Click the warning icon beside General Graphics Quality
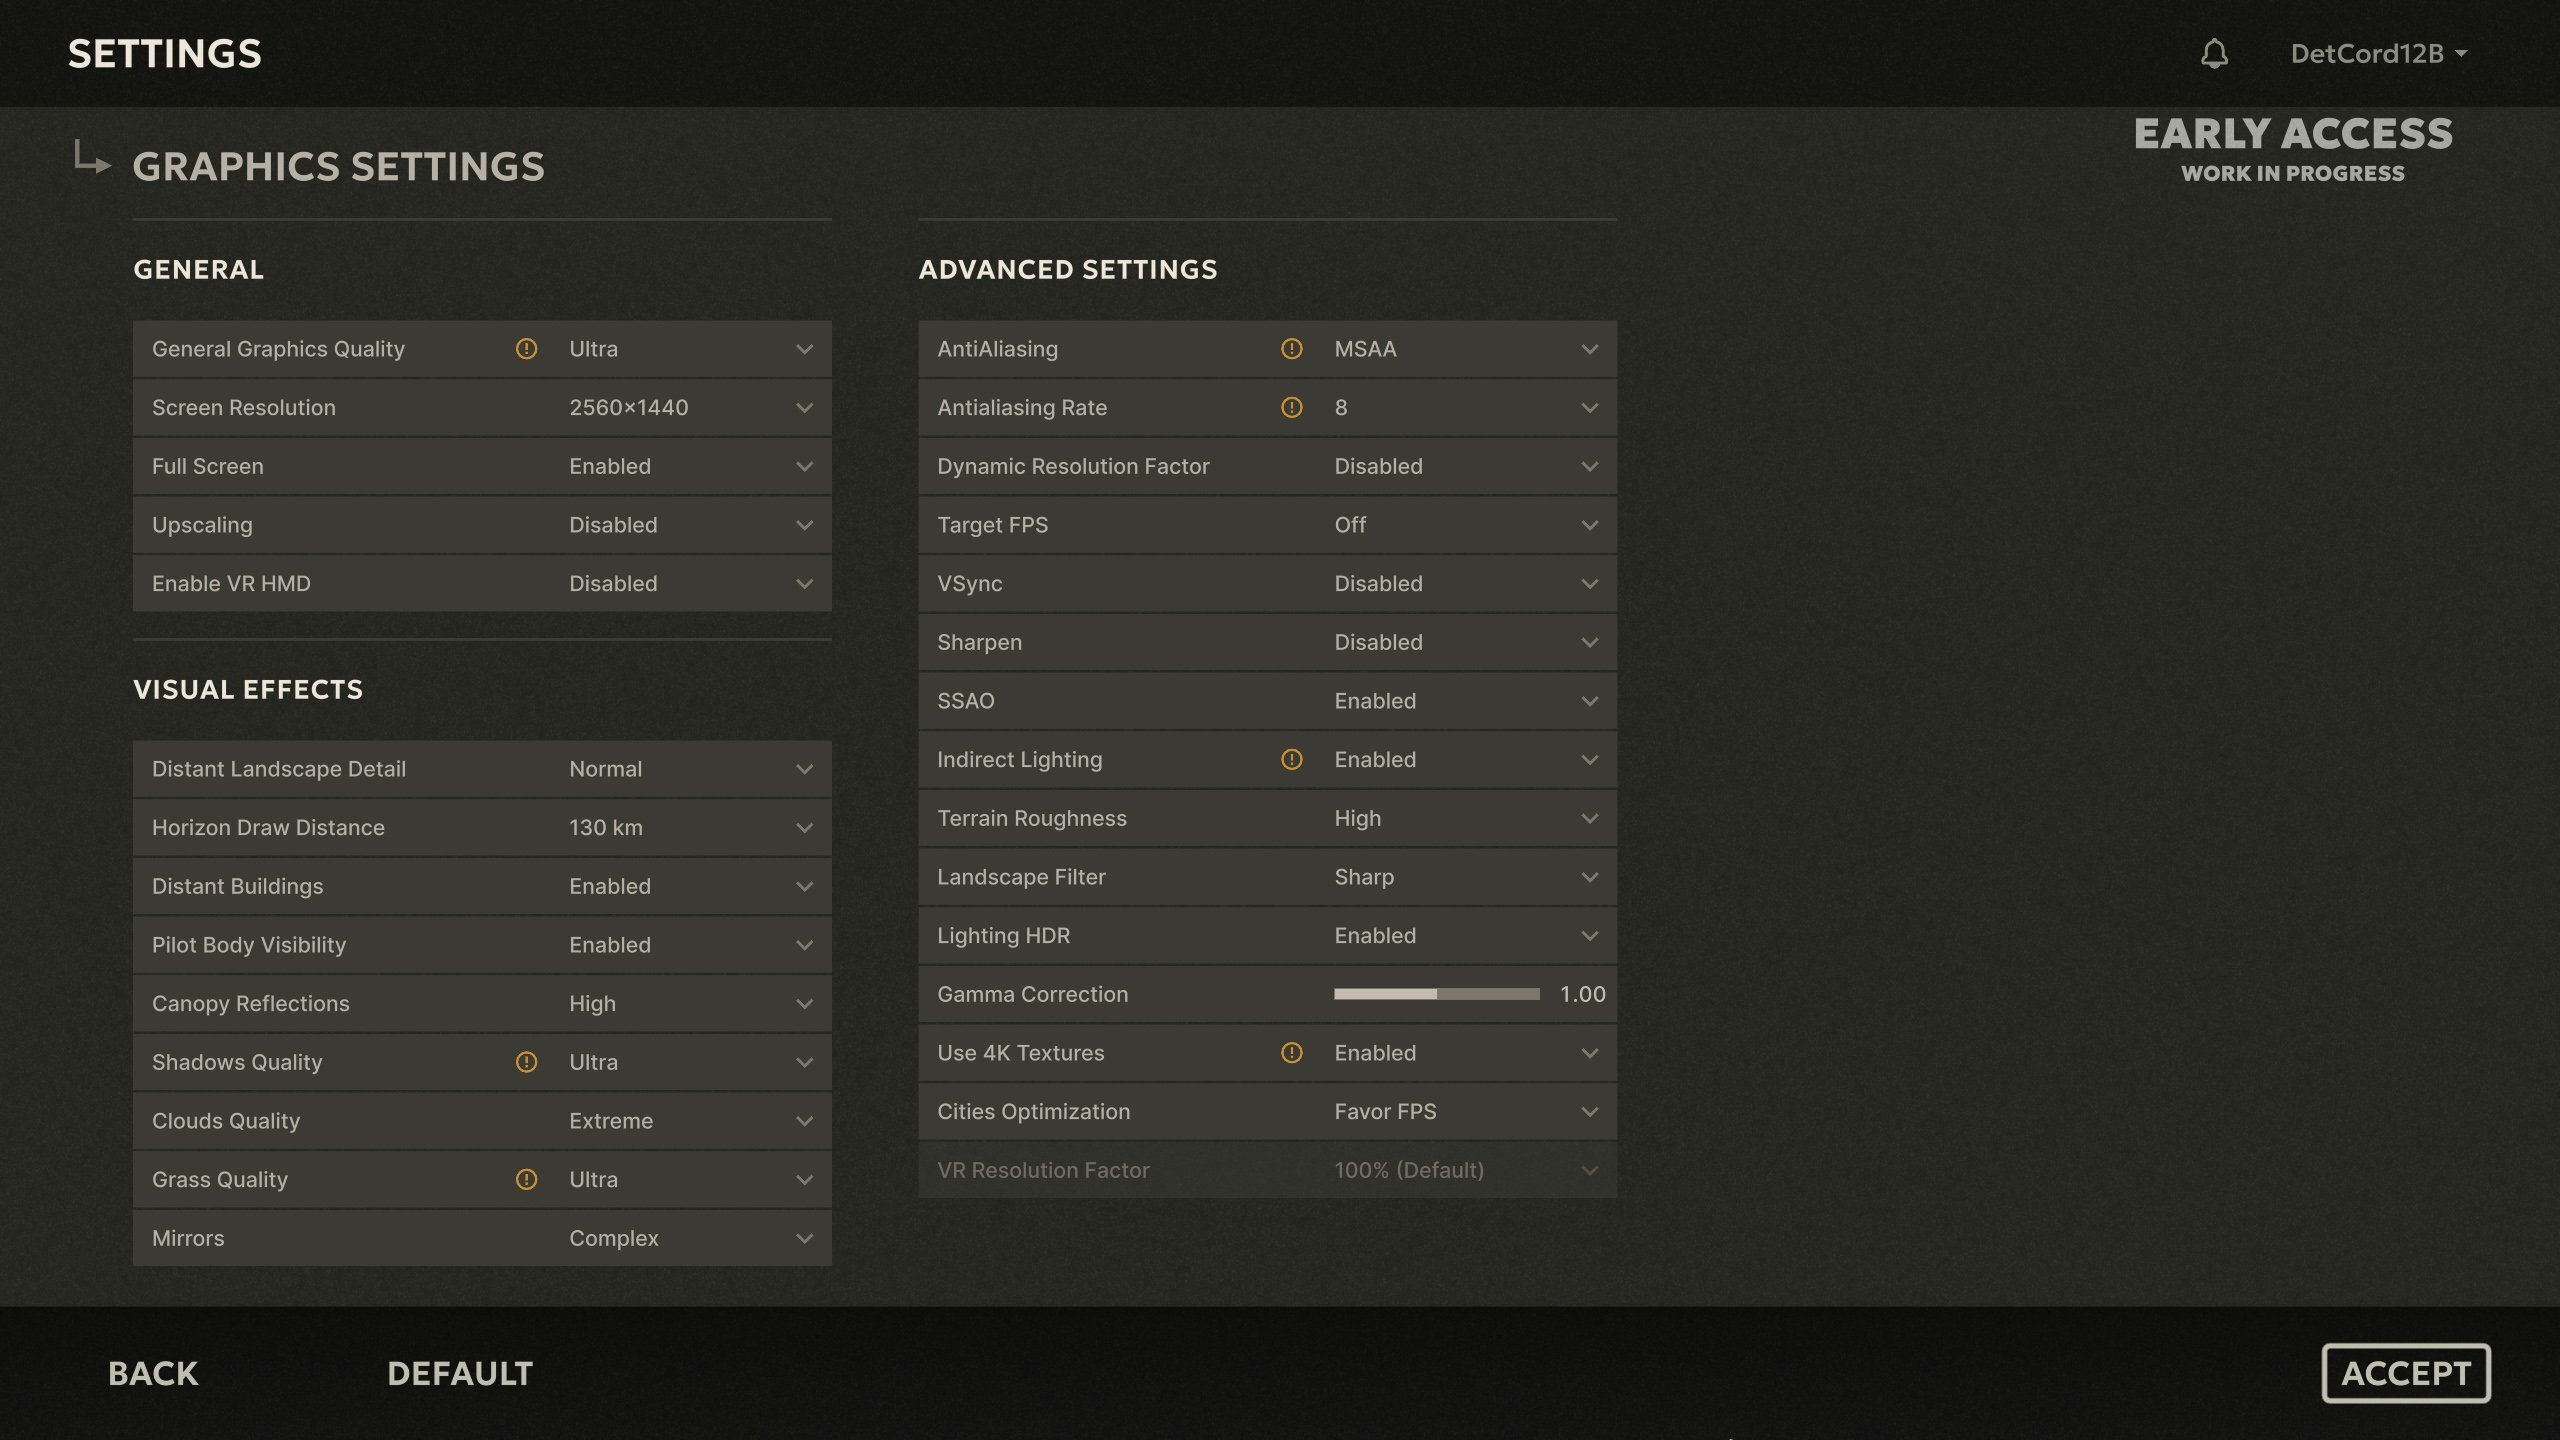This screenshot has height=1440, width=2560. coord(526,349)
